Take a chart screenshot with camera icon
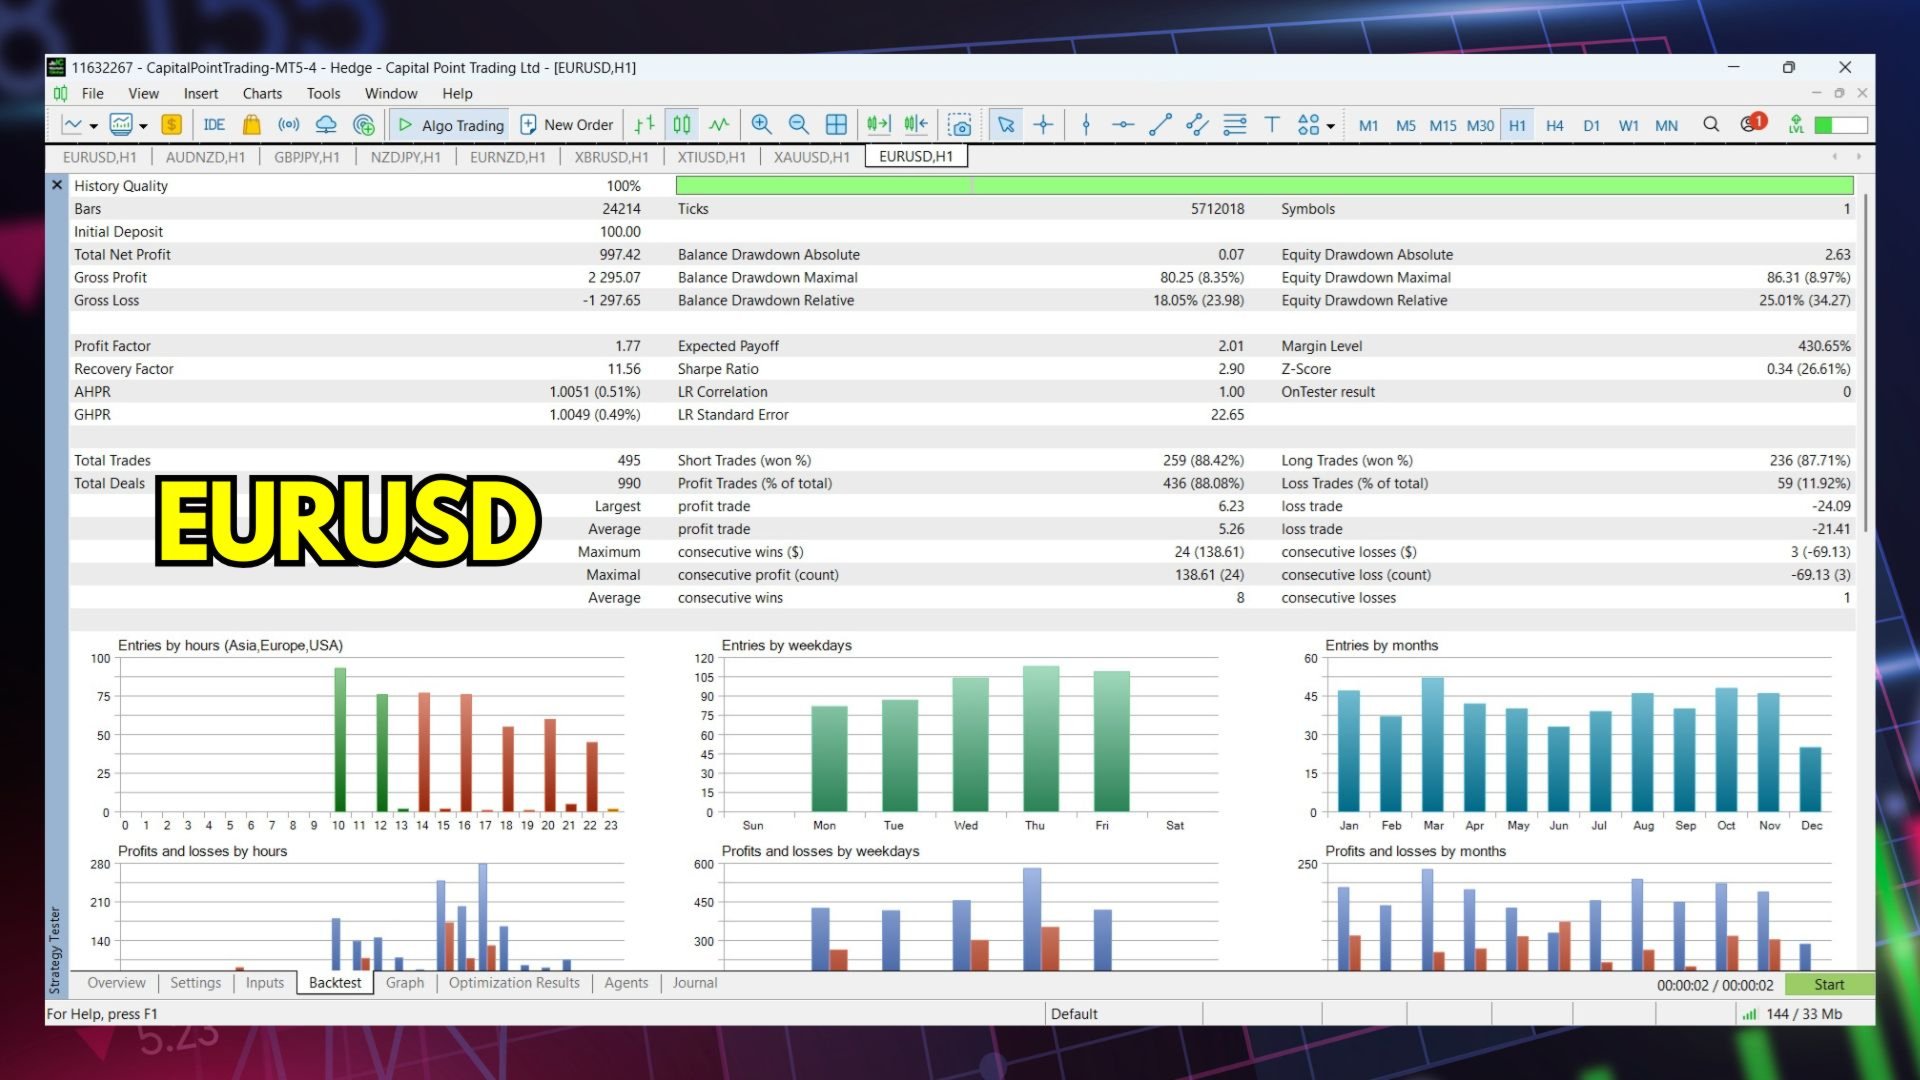The image size is (1920, 1080). (x=960, y=125)
